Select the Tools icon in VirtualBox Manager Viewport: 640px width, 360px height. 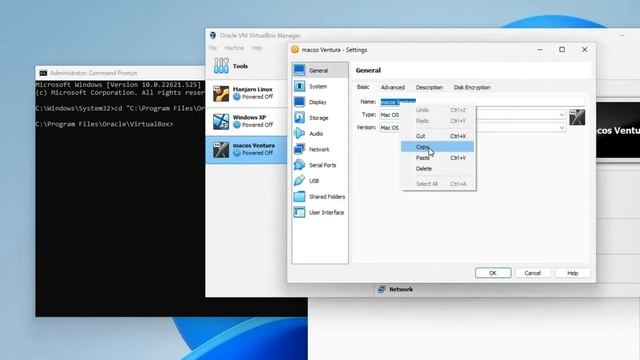coord(221,66)
